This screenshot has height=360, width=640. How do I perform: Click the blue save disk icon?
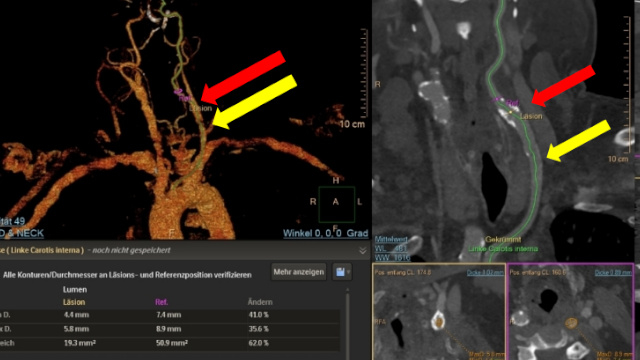[340, 272]
